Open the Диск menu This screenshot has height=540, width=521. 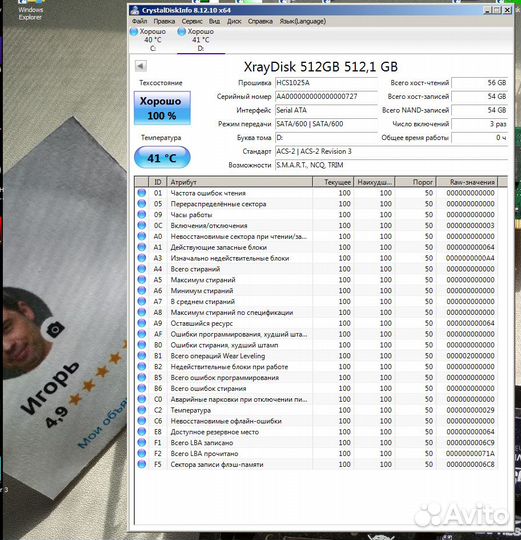pyautogui.click(x=234, y=21)
